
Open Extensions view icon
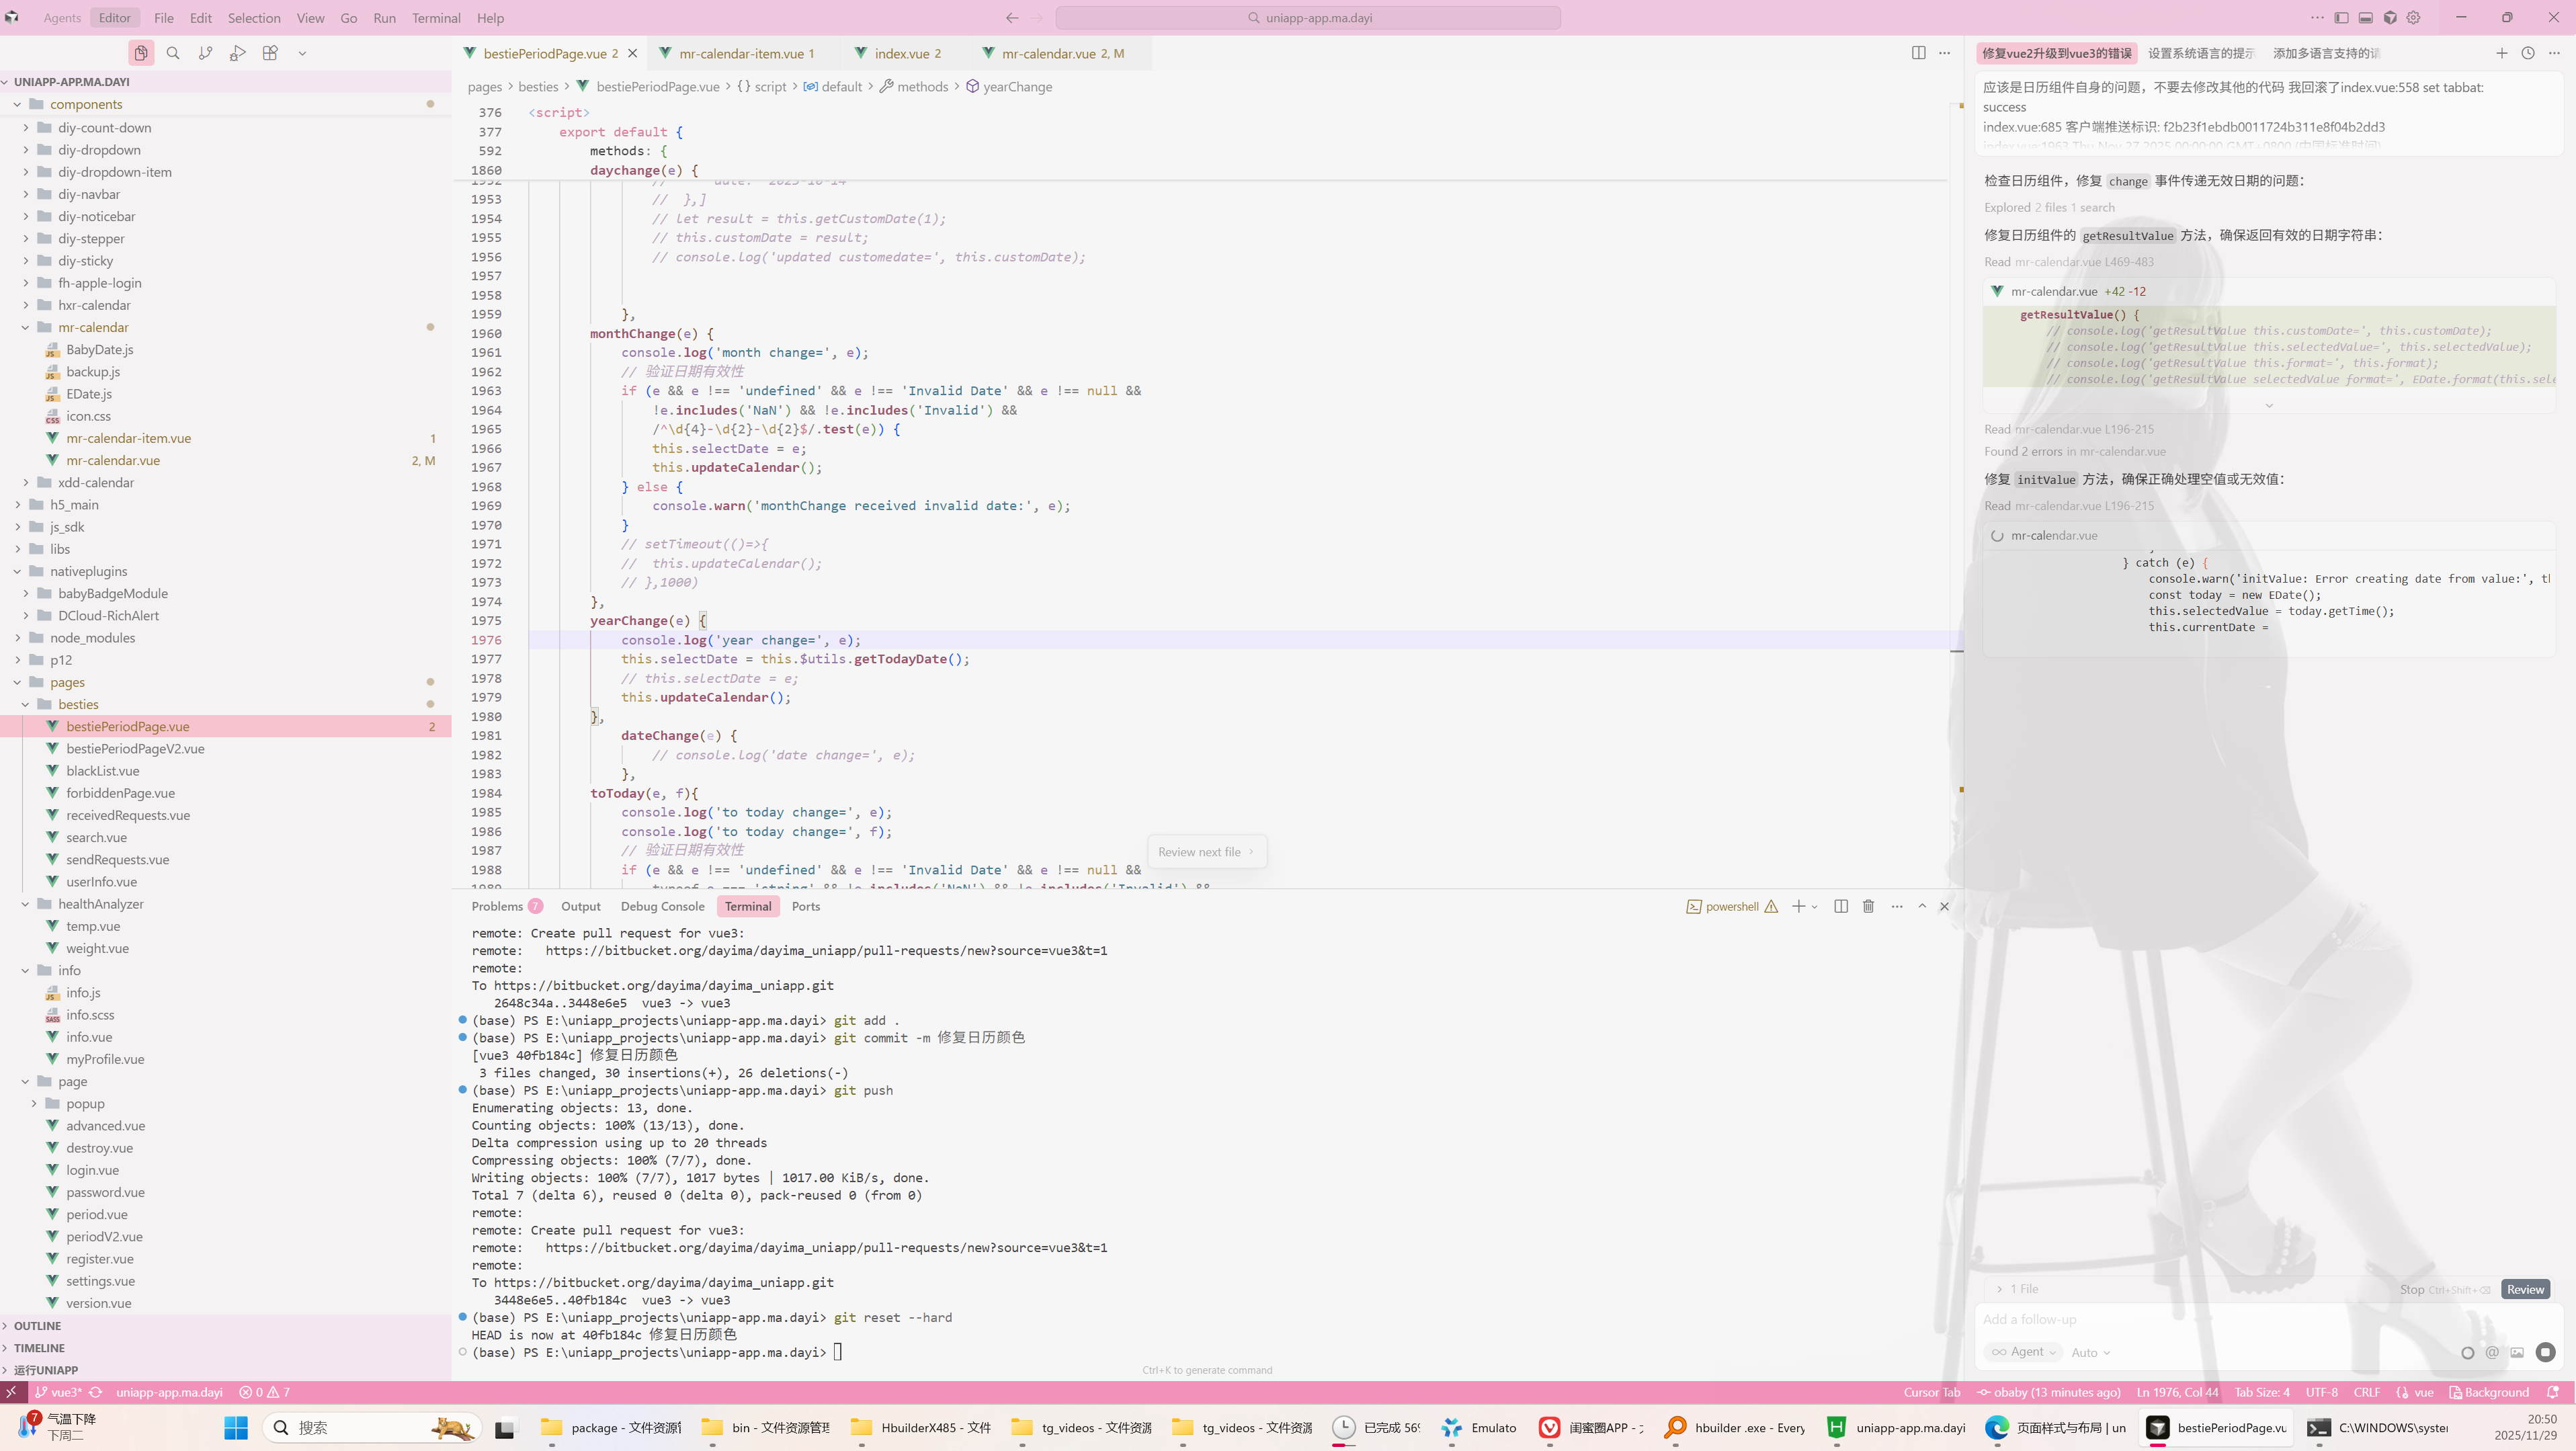270,53
